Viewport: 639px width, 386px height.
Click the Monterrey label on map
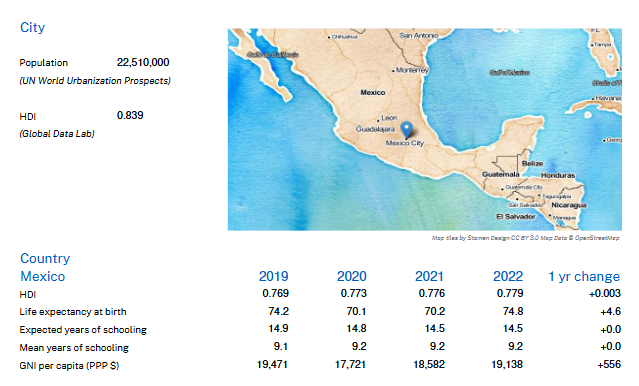click(x=412, y=70)
